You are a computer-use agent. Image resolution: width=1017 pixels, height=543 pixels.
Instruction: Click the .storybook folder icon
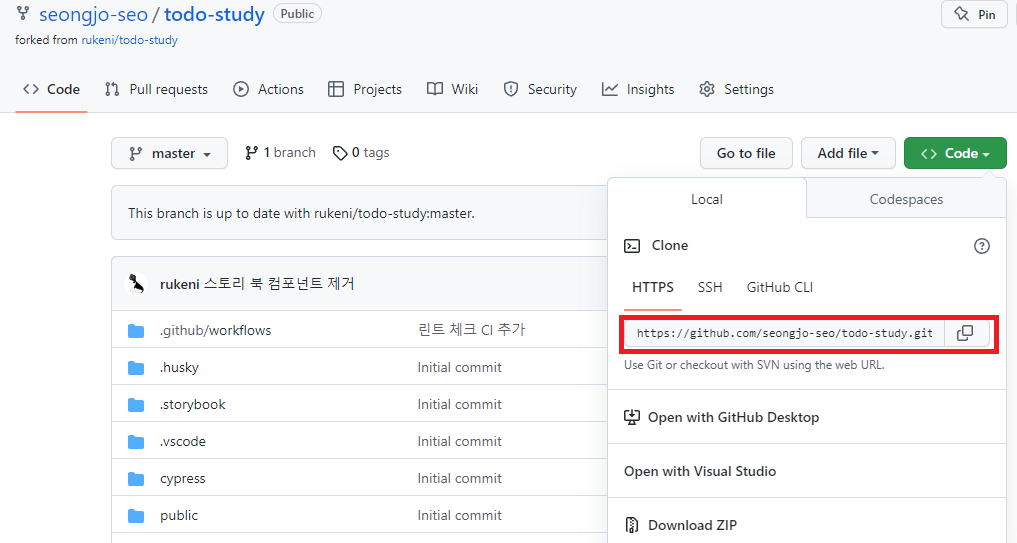click(x=136, y=405)
